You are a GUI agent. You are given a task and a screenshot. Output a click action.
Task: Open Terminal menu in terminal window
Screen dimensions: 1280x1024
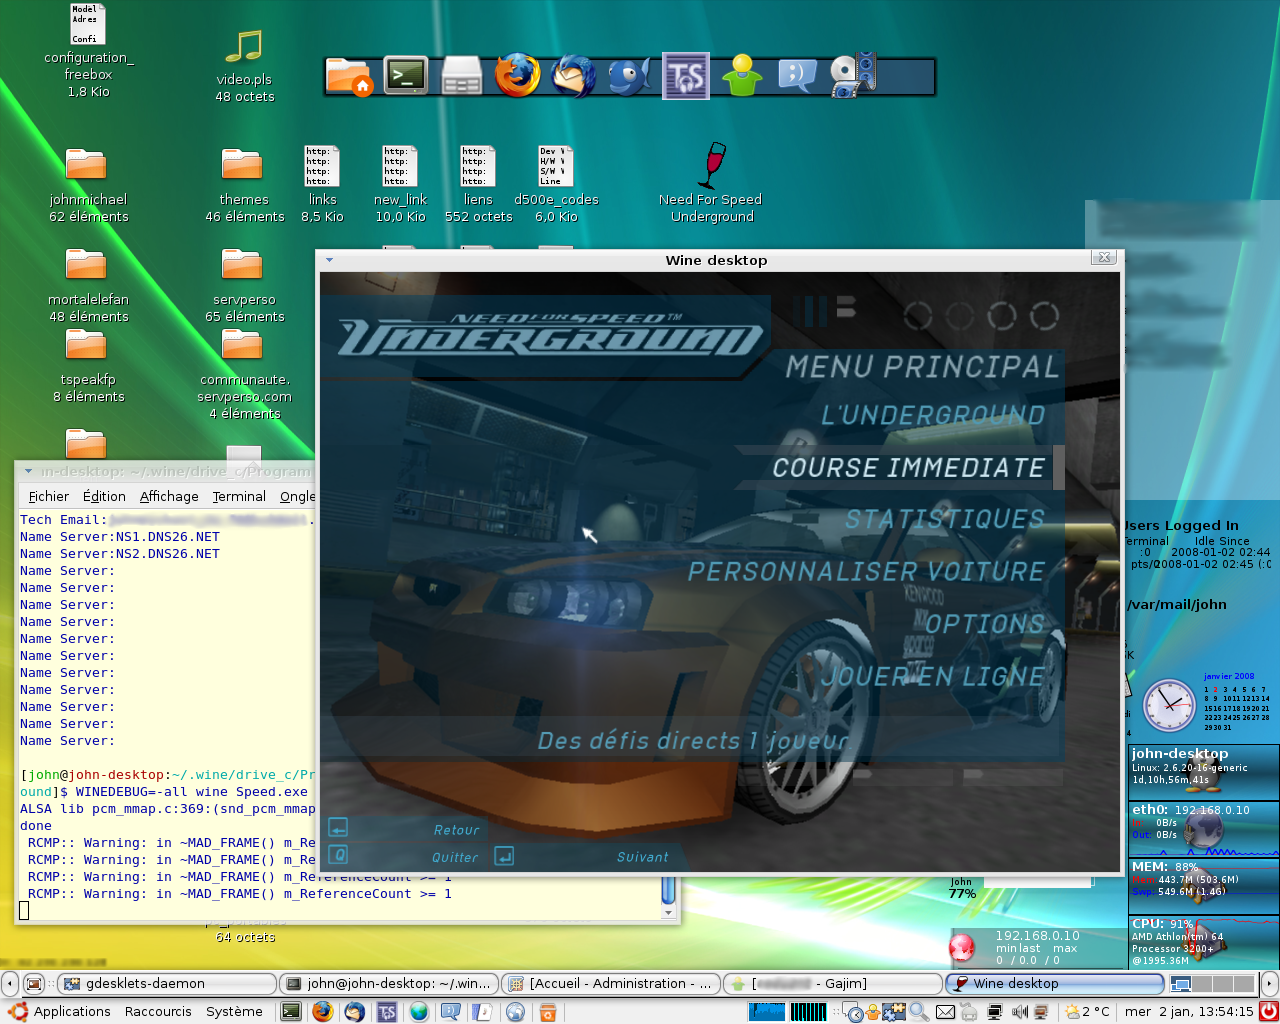(239, 496)
